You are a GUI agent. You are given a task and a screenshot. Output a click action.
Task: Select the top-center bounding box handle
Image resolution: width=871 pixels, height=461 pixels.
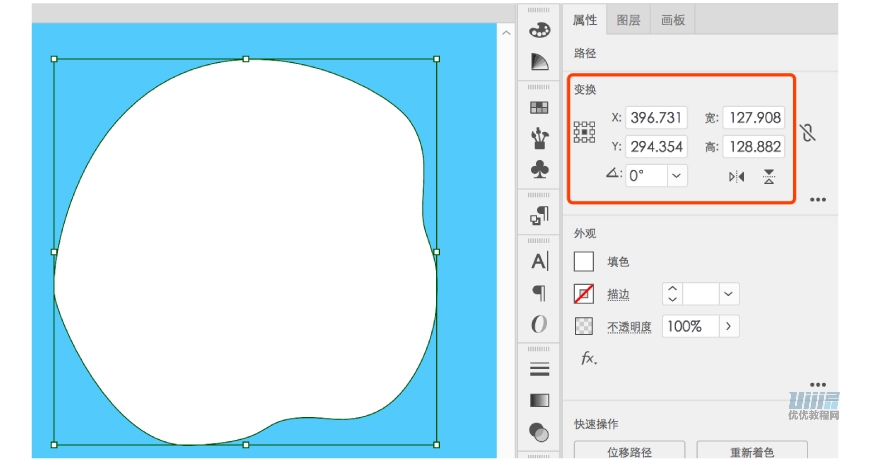[x=246, y=58]
